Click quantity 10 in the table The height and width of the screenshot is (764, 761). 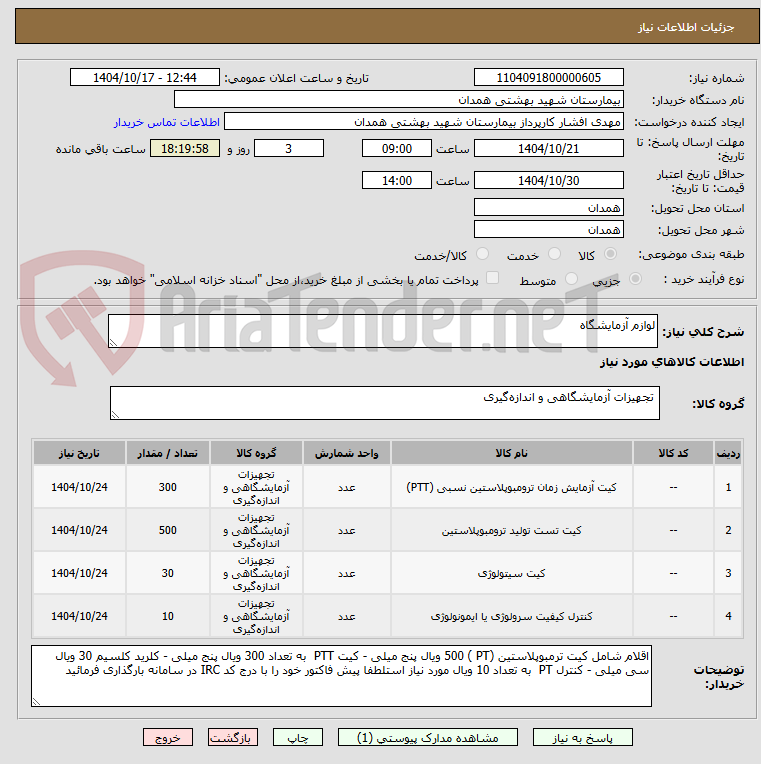(x=168, y=616)
